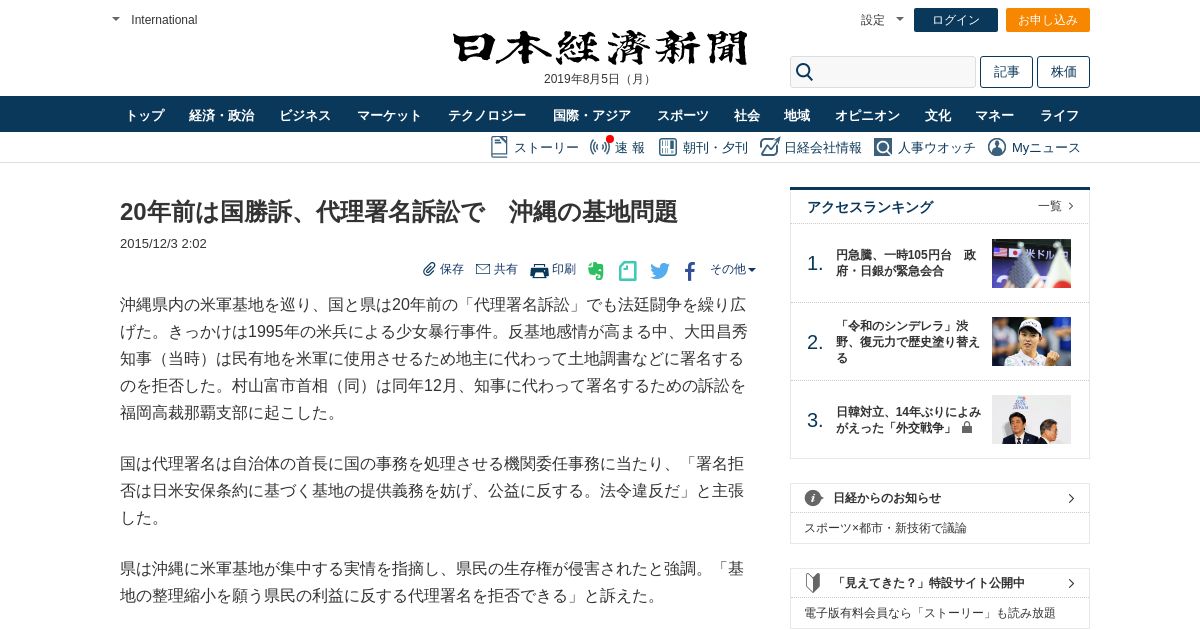
Task: Open the ストーリー document icon
Action: tap(499, 147)
